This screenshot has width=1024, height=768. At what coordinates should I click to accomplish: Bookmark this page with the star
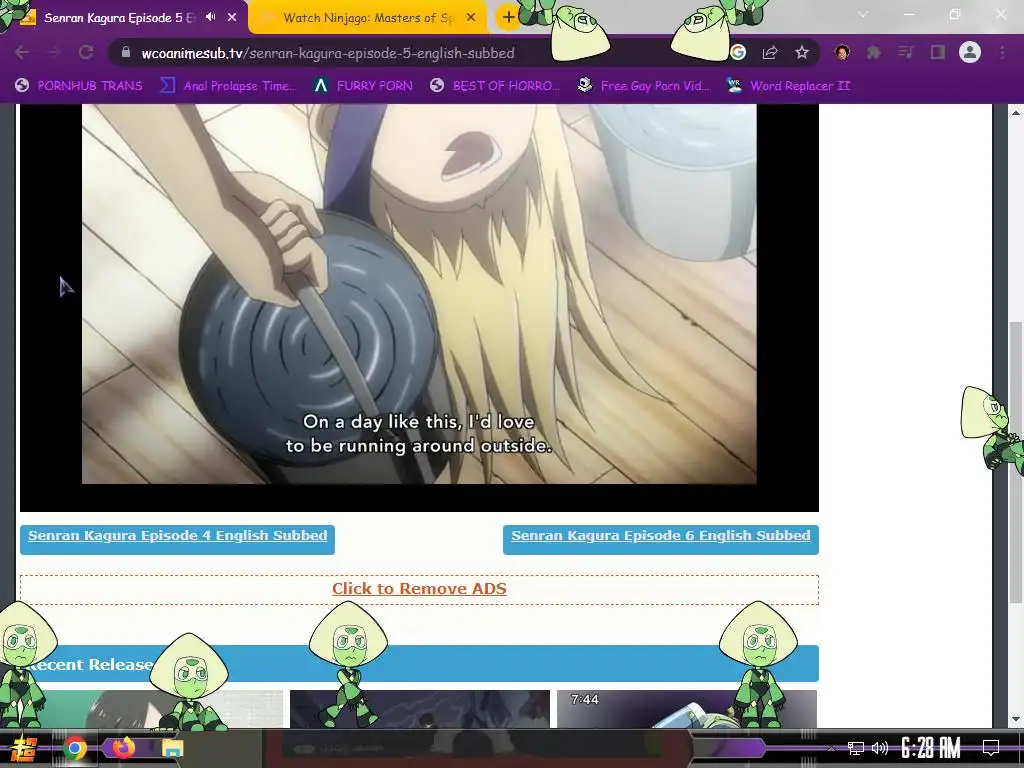tap(802, 52)
